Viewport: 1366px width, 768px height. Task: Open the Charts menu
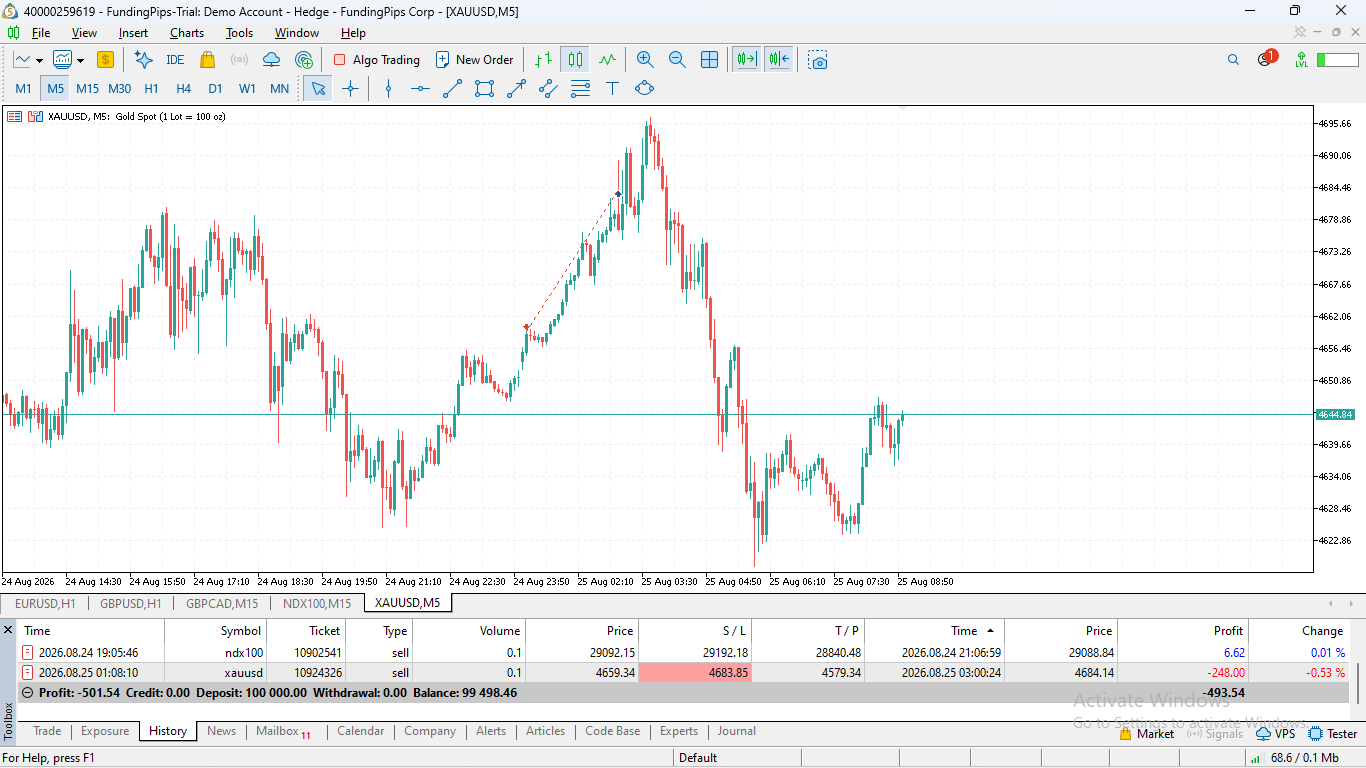coord(186,33)
